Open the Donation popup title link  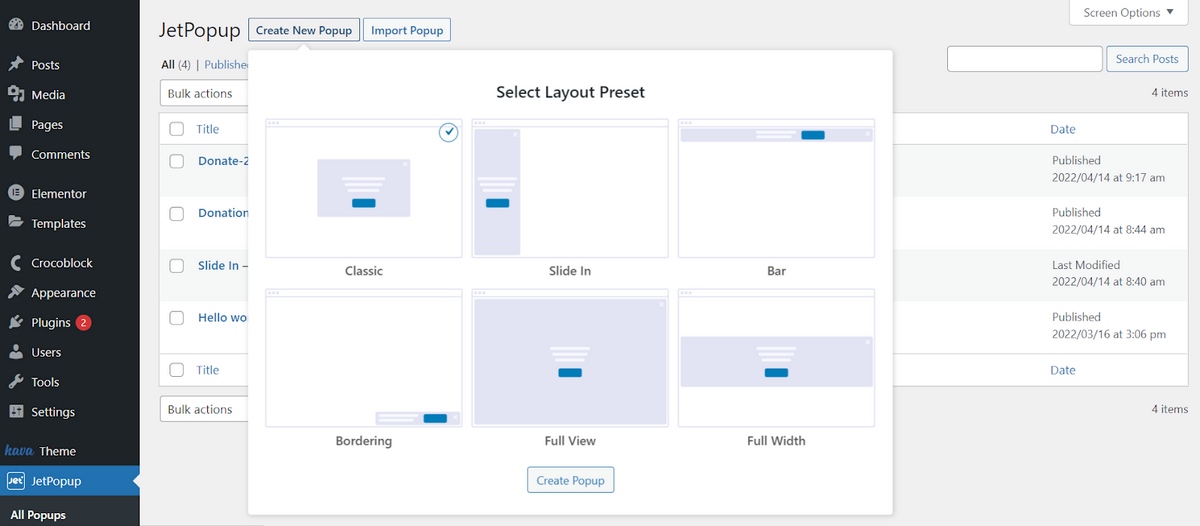pyautogui.click(x=222, y=213)
